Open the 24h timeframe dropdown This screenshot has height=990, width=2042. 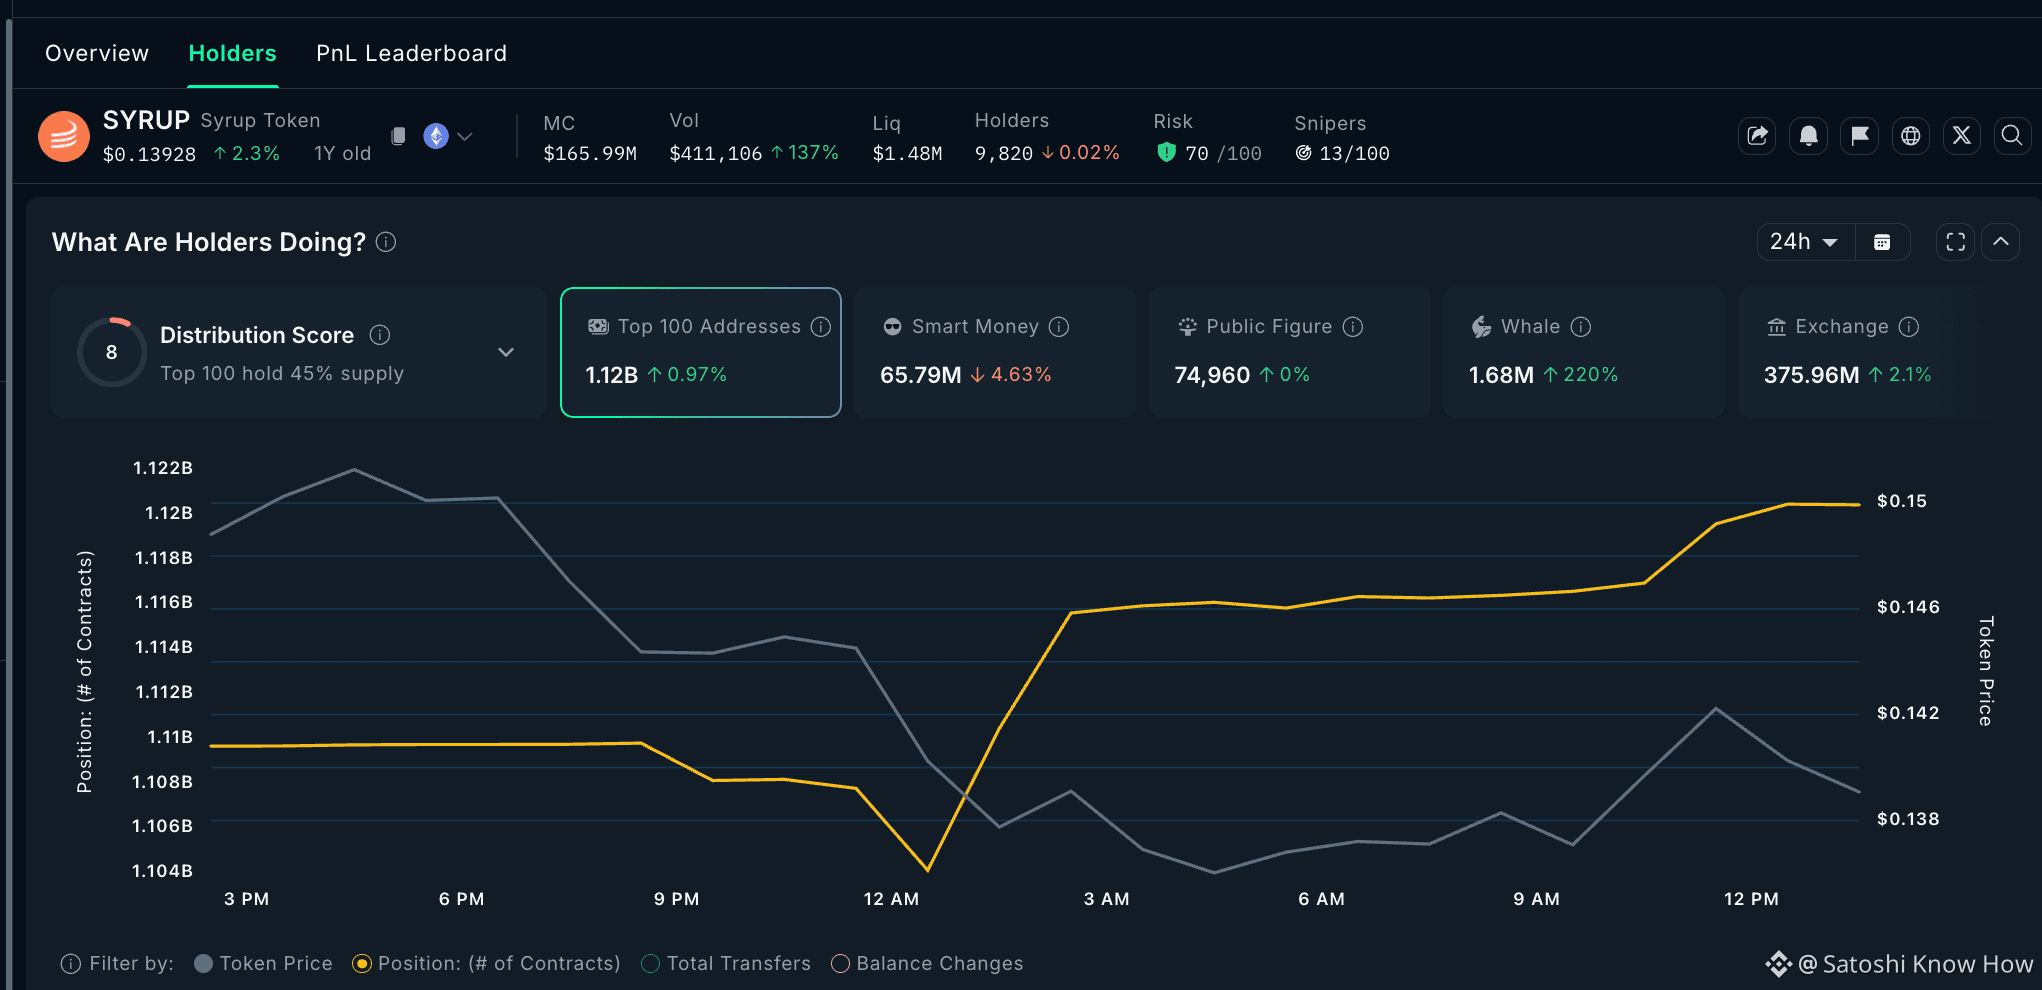(x=1806, y=242)
